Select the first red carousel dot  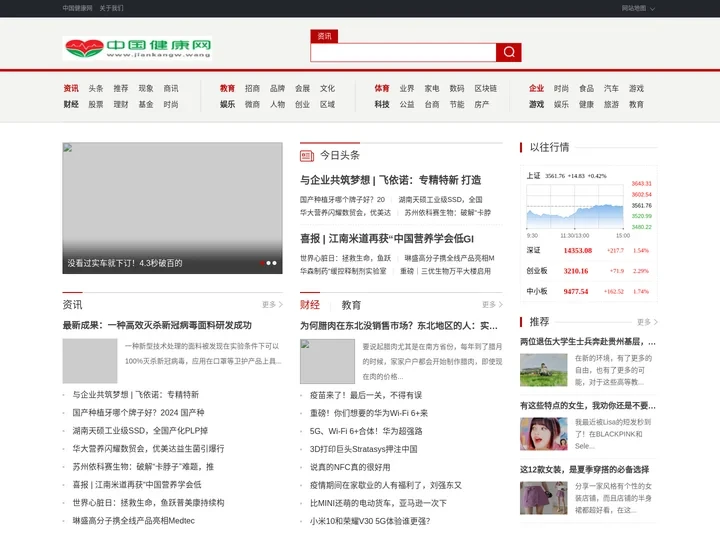pyautogui.click(x=262, y=263)
